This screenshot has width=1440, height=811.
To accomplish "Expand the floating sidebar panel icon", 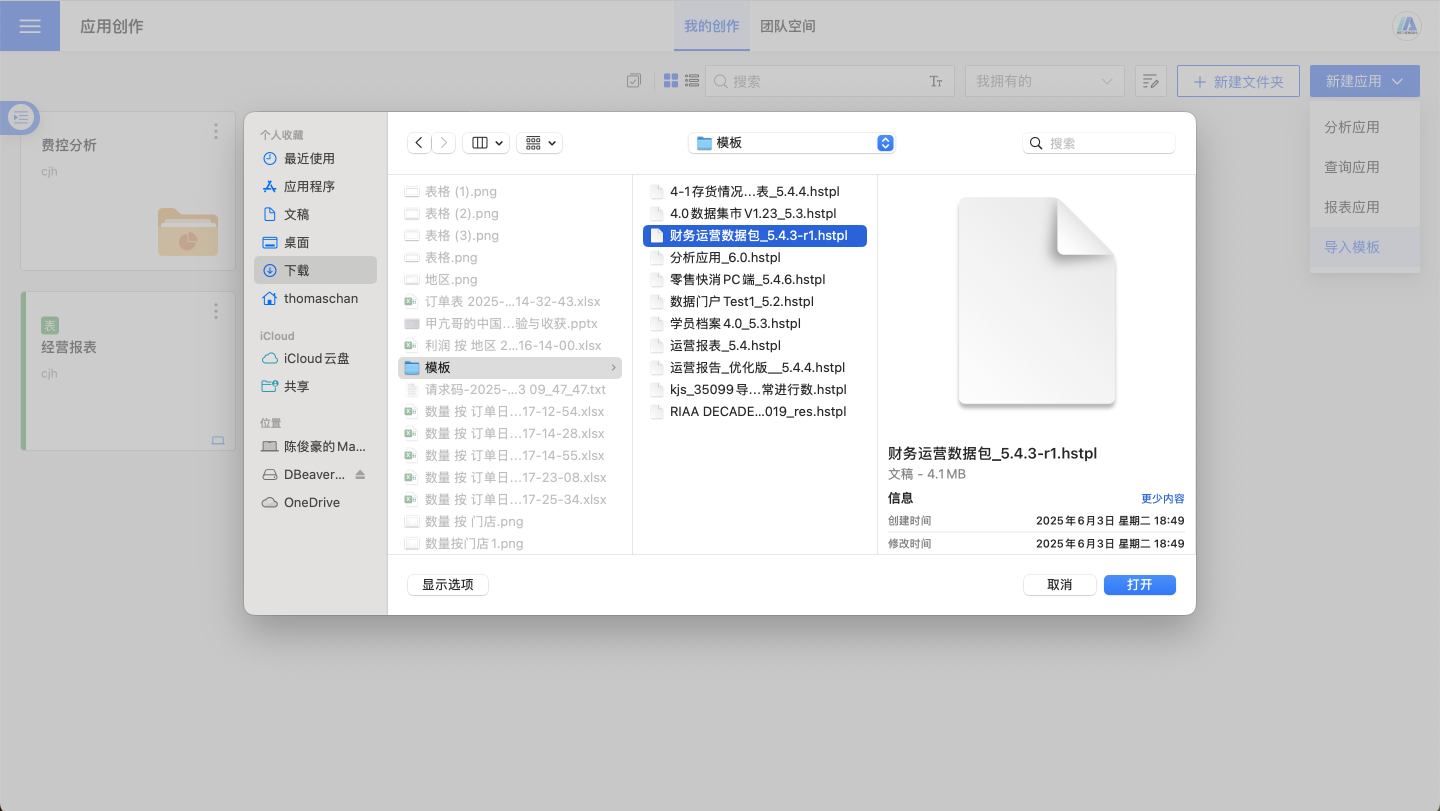I will [x=20, y=118].
